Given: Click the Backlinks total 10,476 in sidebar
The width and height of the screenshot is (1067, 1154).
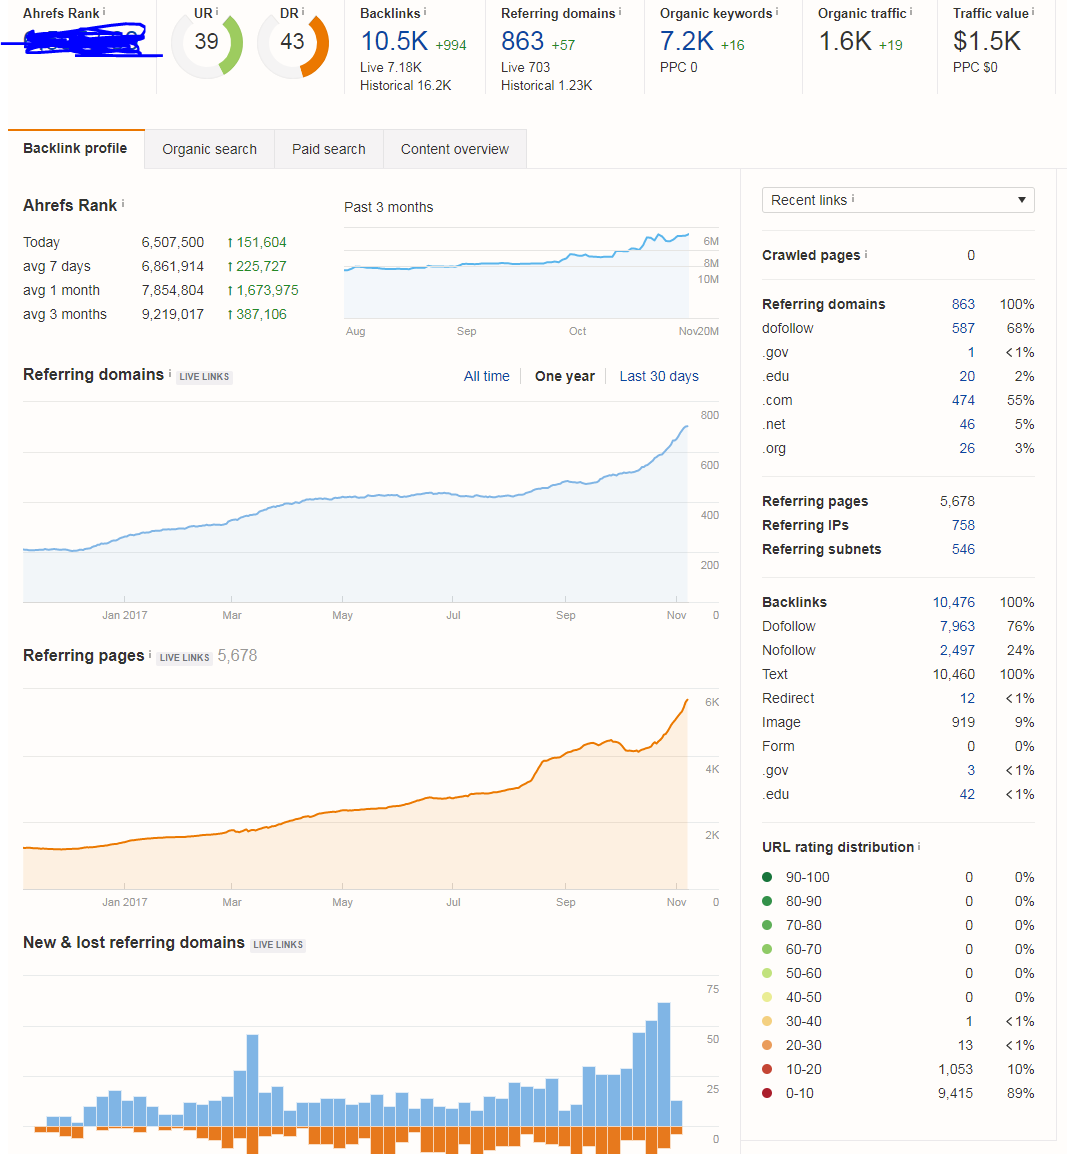Looking at the screenshot, I should point(954,602).
